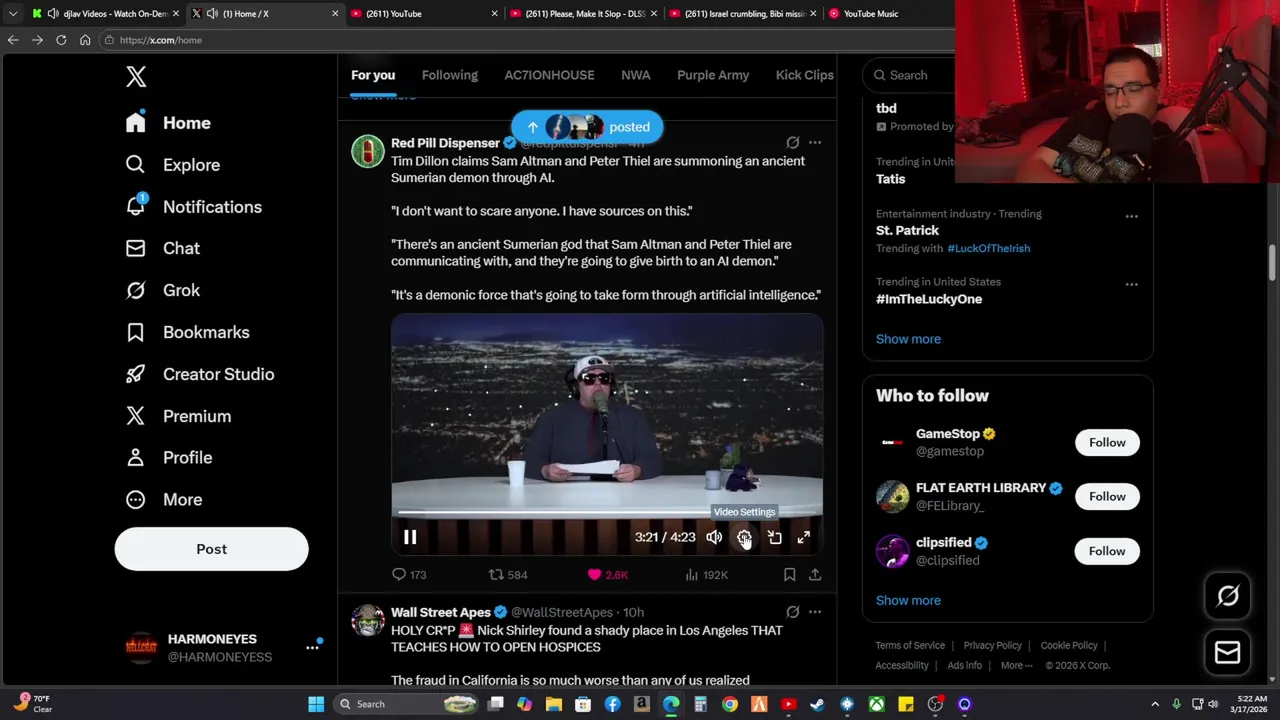Open Notifications with bell badge
The width and height of the screenshot is (1280, 720).
pyautogui.click(x=193, y=207)
